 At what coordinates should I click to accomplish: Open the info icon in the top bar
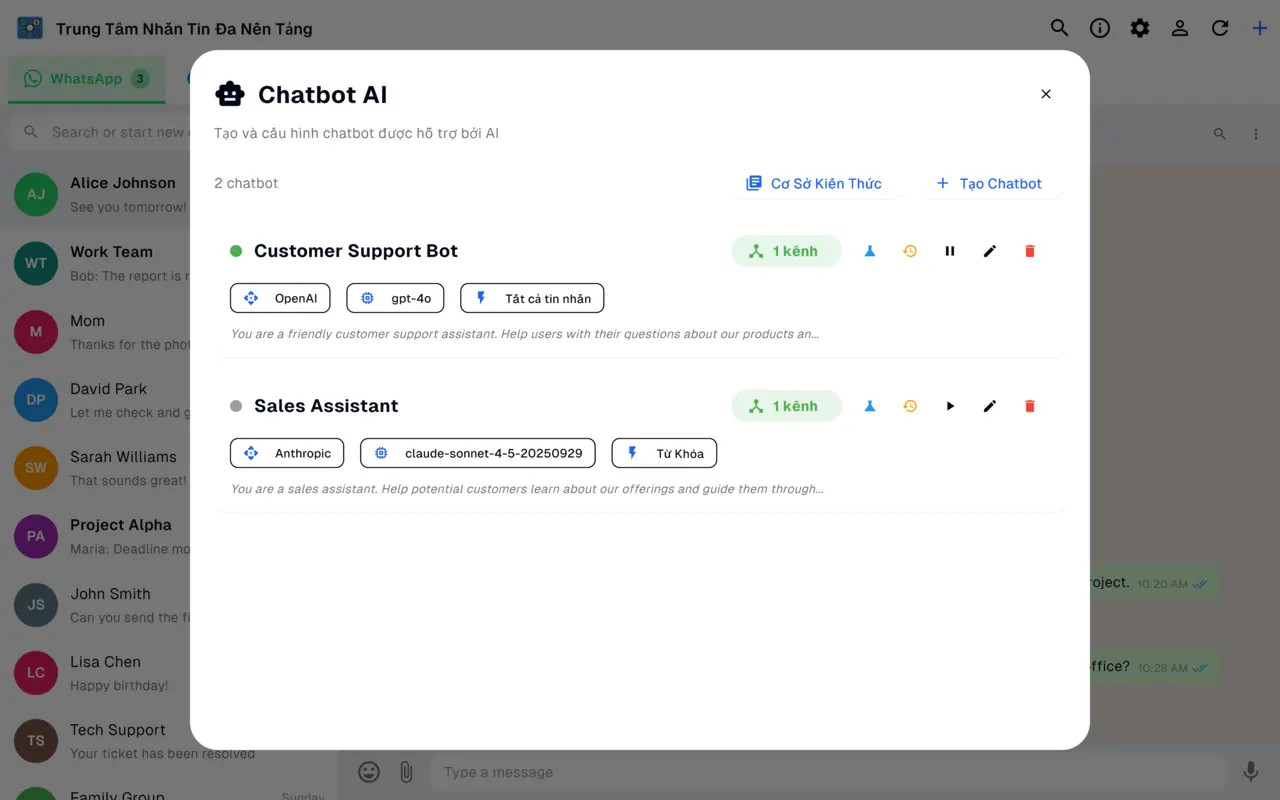[x=1100, y=28]
